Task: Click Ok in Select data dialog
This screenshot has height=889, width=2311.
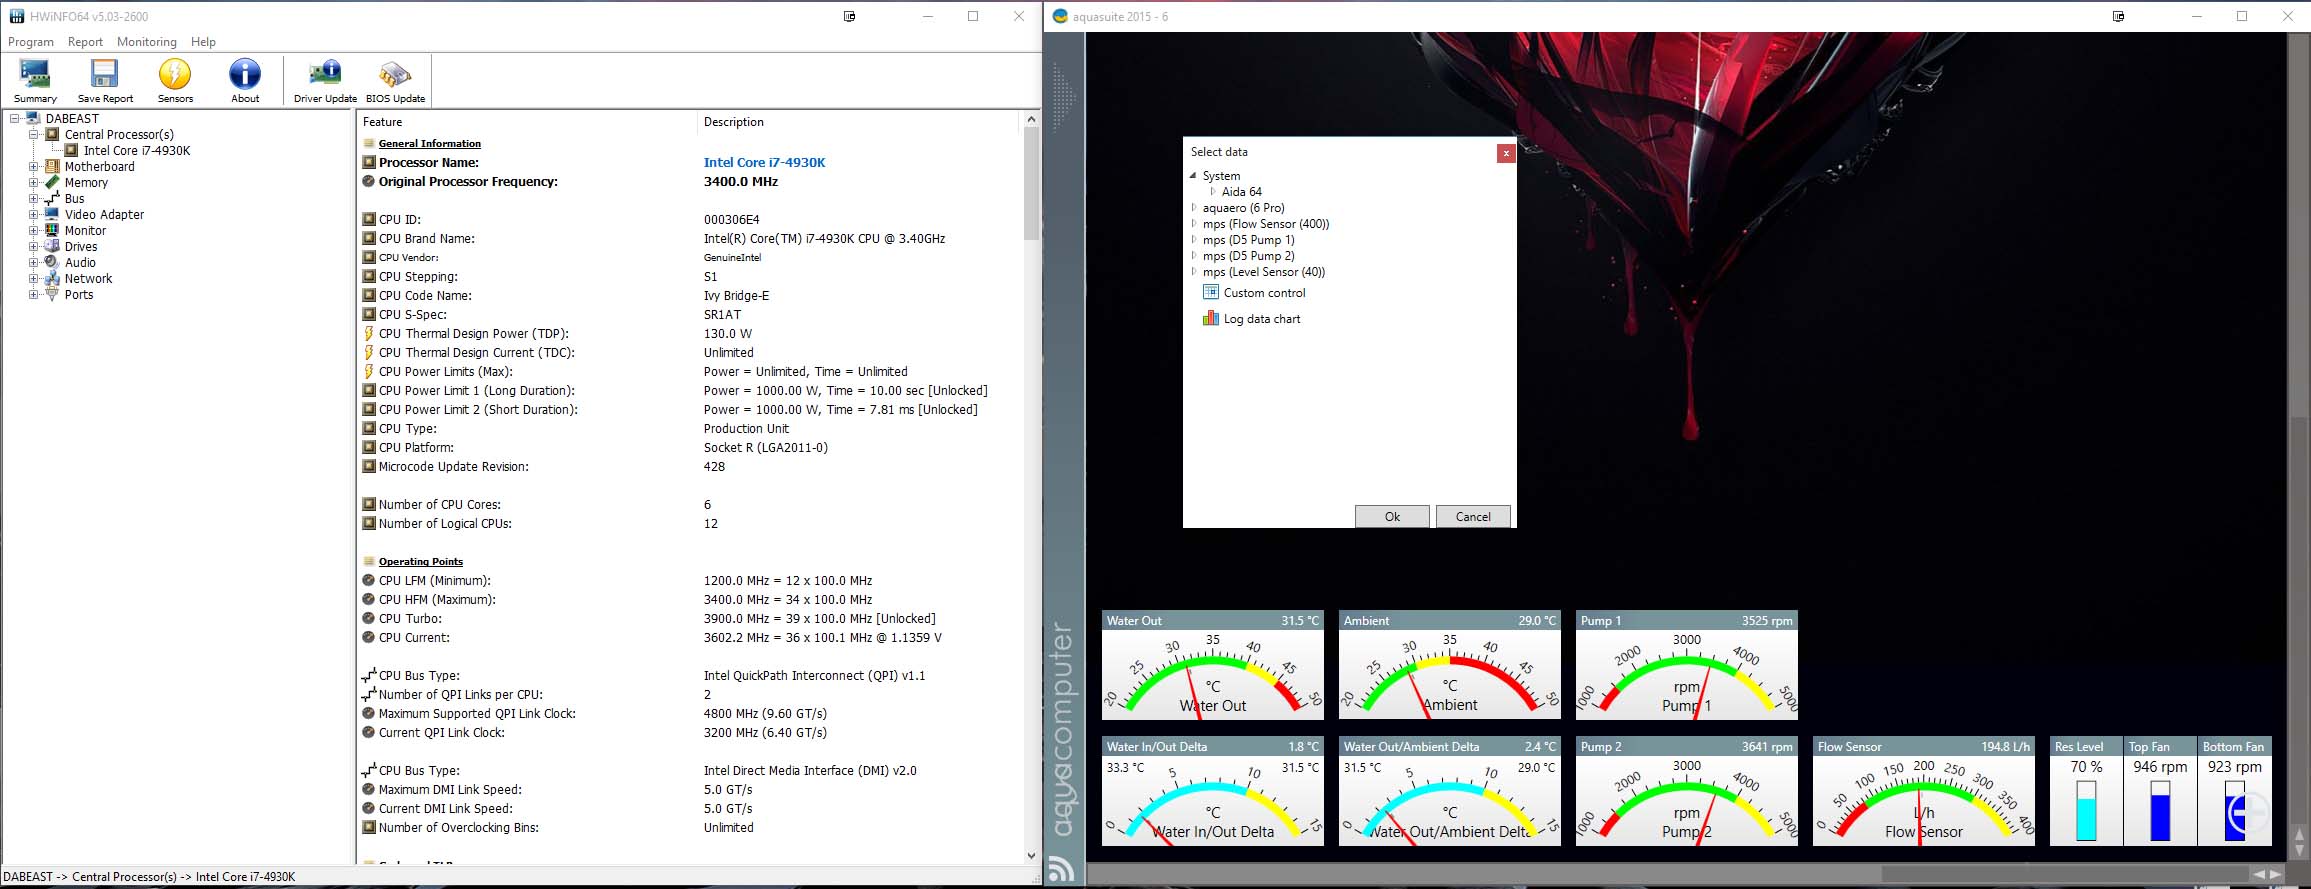Action: (x=1391, y=517)
